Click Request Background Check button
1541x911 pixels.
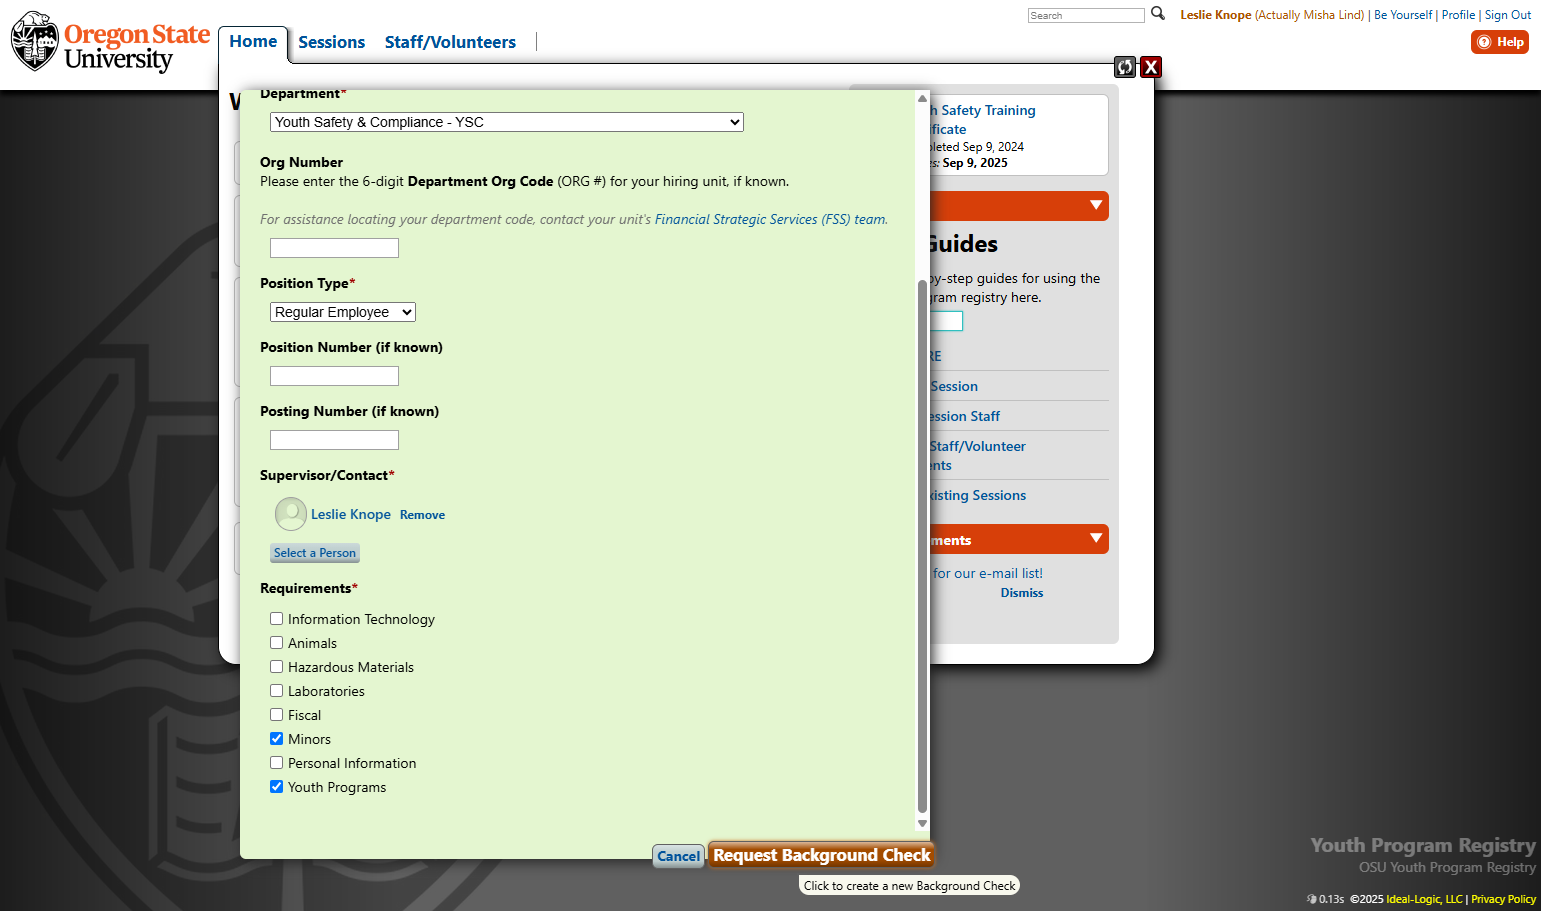[821, 855]
